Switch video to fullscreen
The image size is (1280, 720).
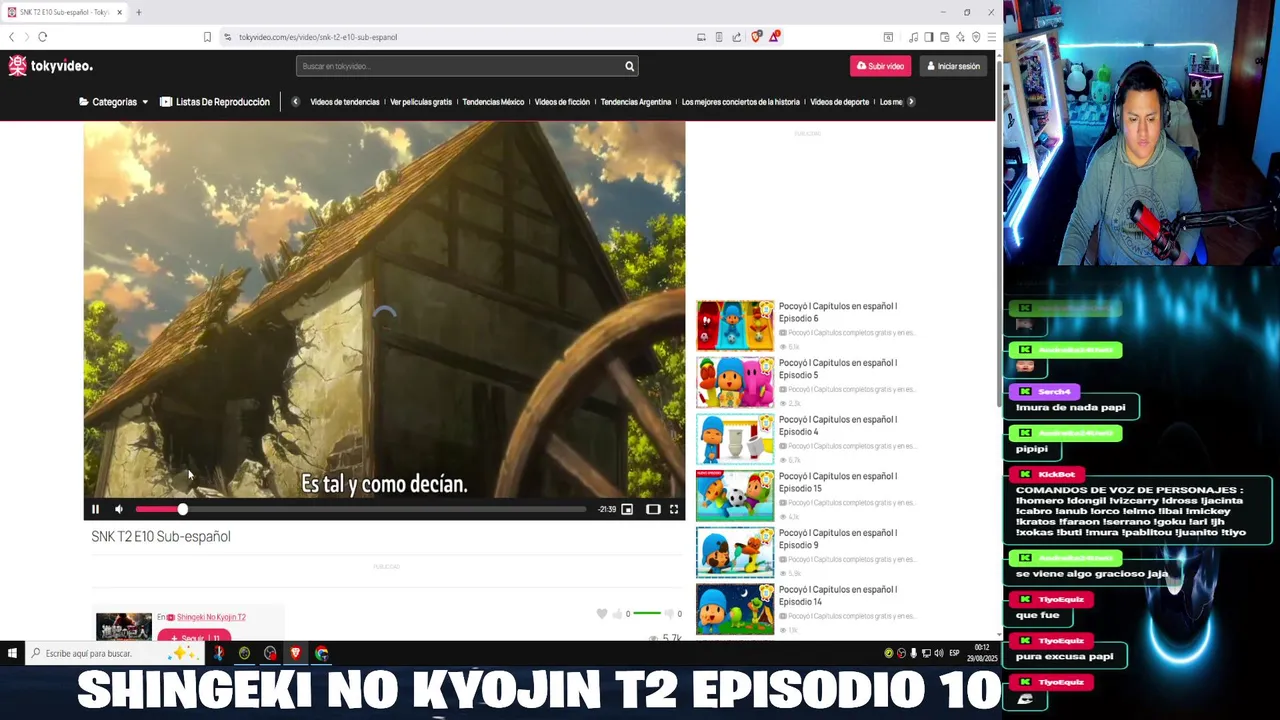click(x=674, y=510)
